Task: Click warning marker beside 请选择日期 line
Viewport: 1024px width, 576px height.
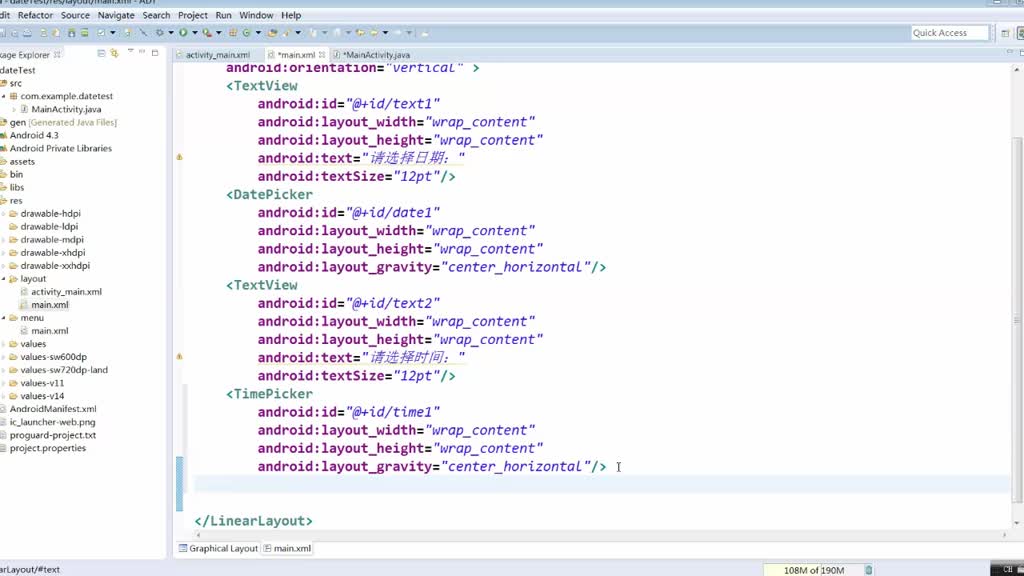Action: coord(179,157)
